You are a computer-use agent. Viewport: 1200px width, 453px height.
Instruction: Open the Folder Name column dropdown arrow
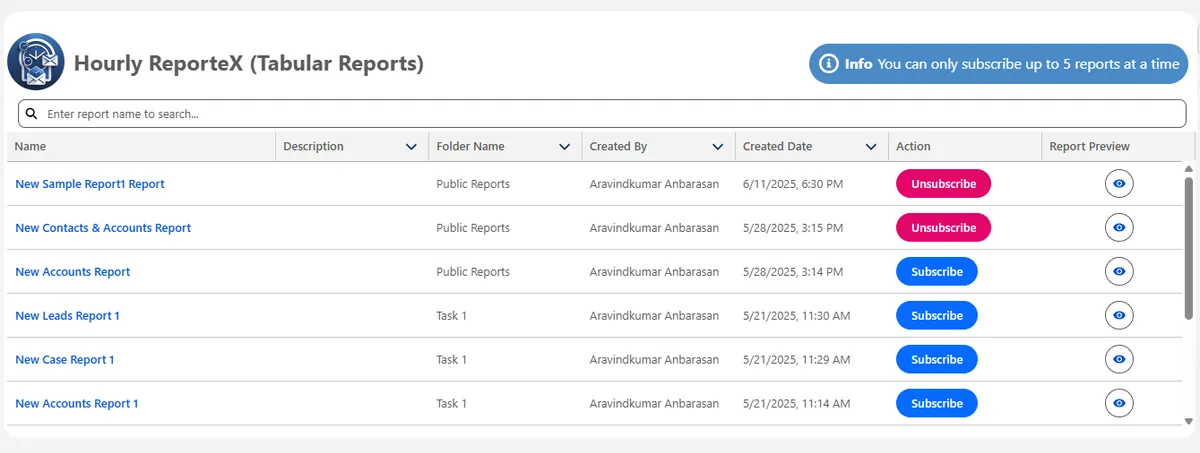(x=565, y=147)
